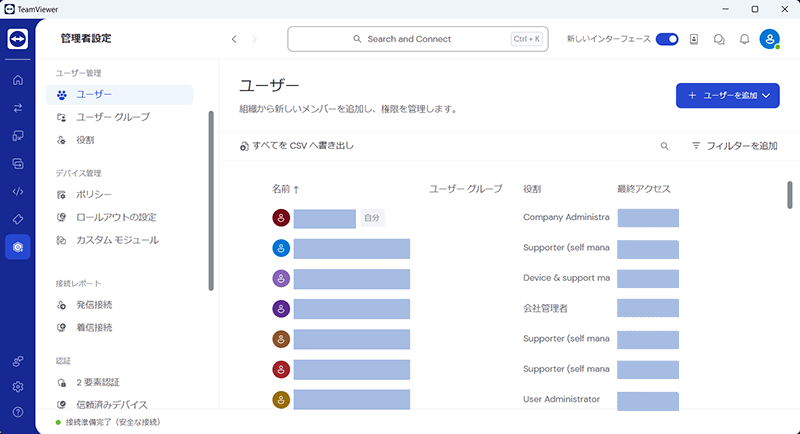The height and width of the screenshot is (434, 800).
Task: Click the remote connection arrows icon
Action: click(x=18, y=108)
